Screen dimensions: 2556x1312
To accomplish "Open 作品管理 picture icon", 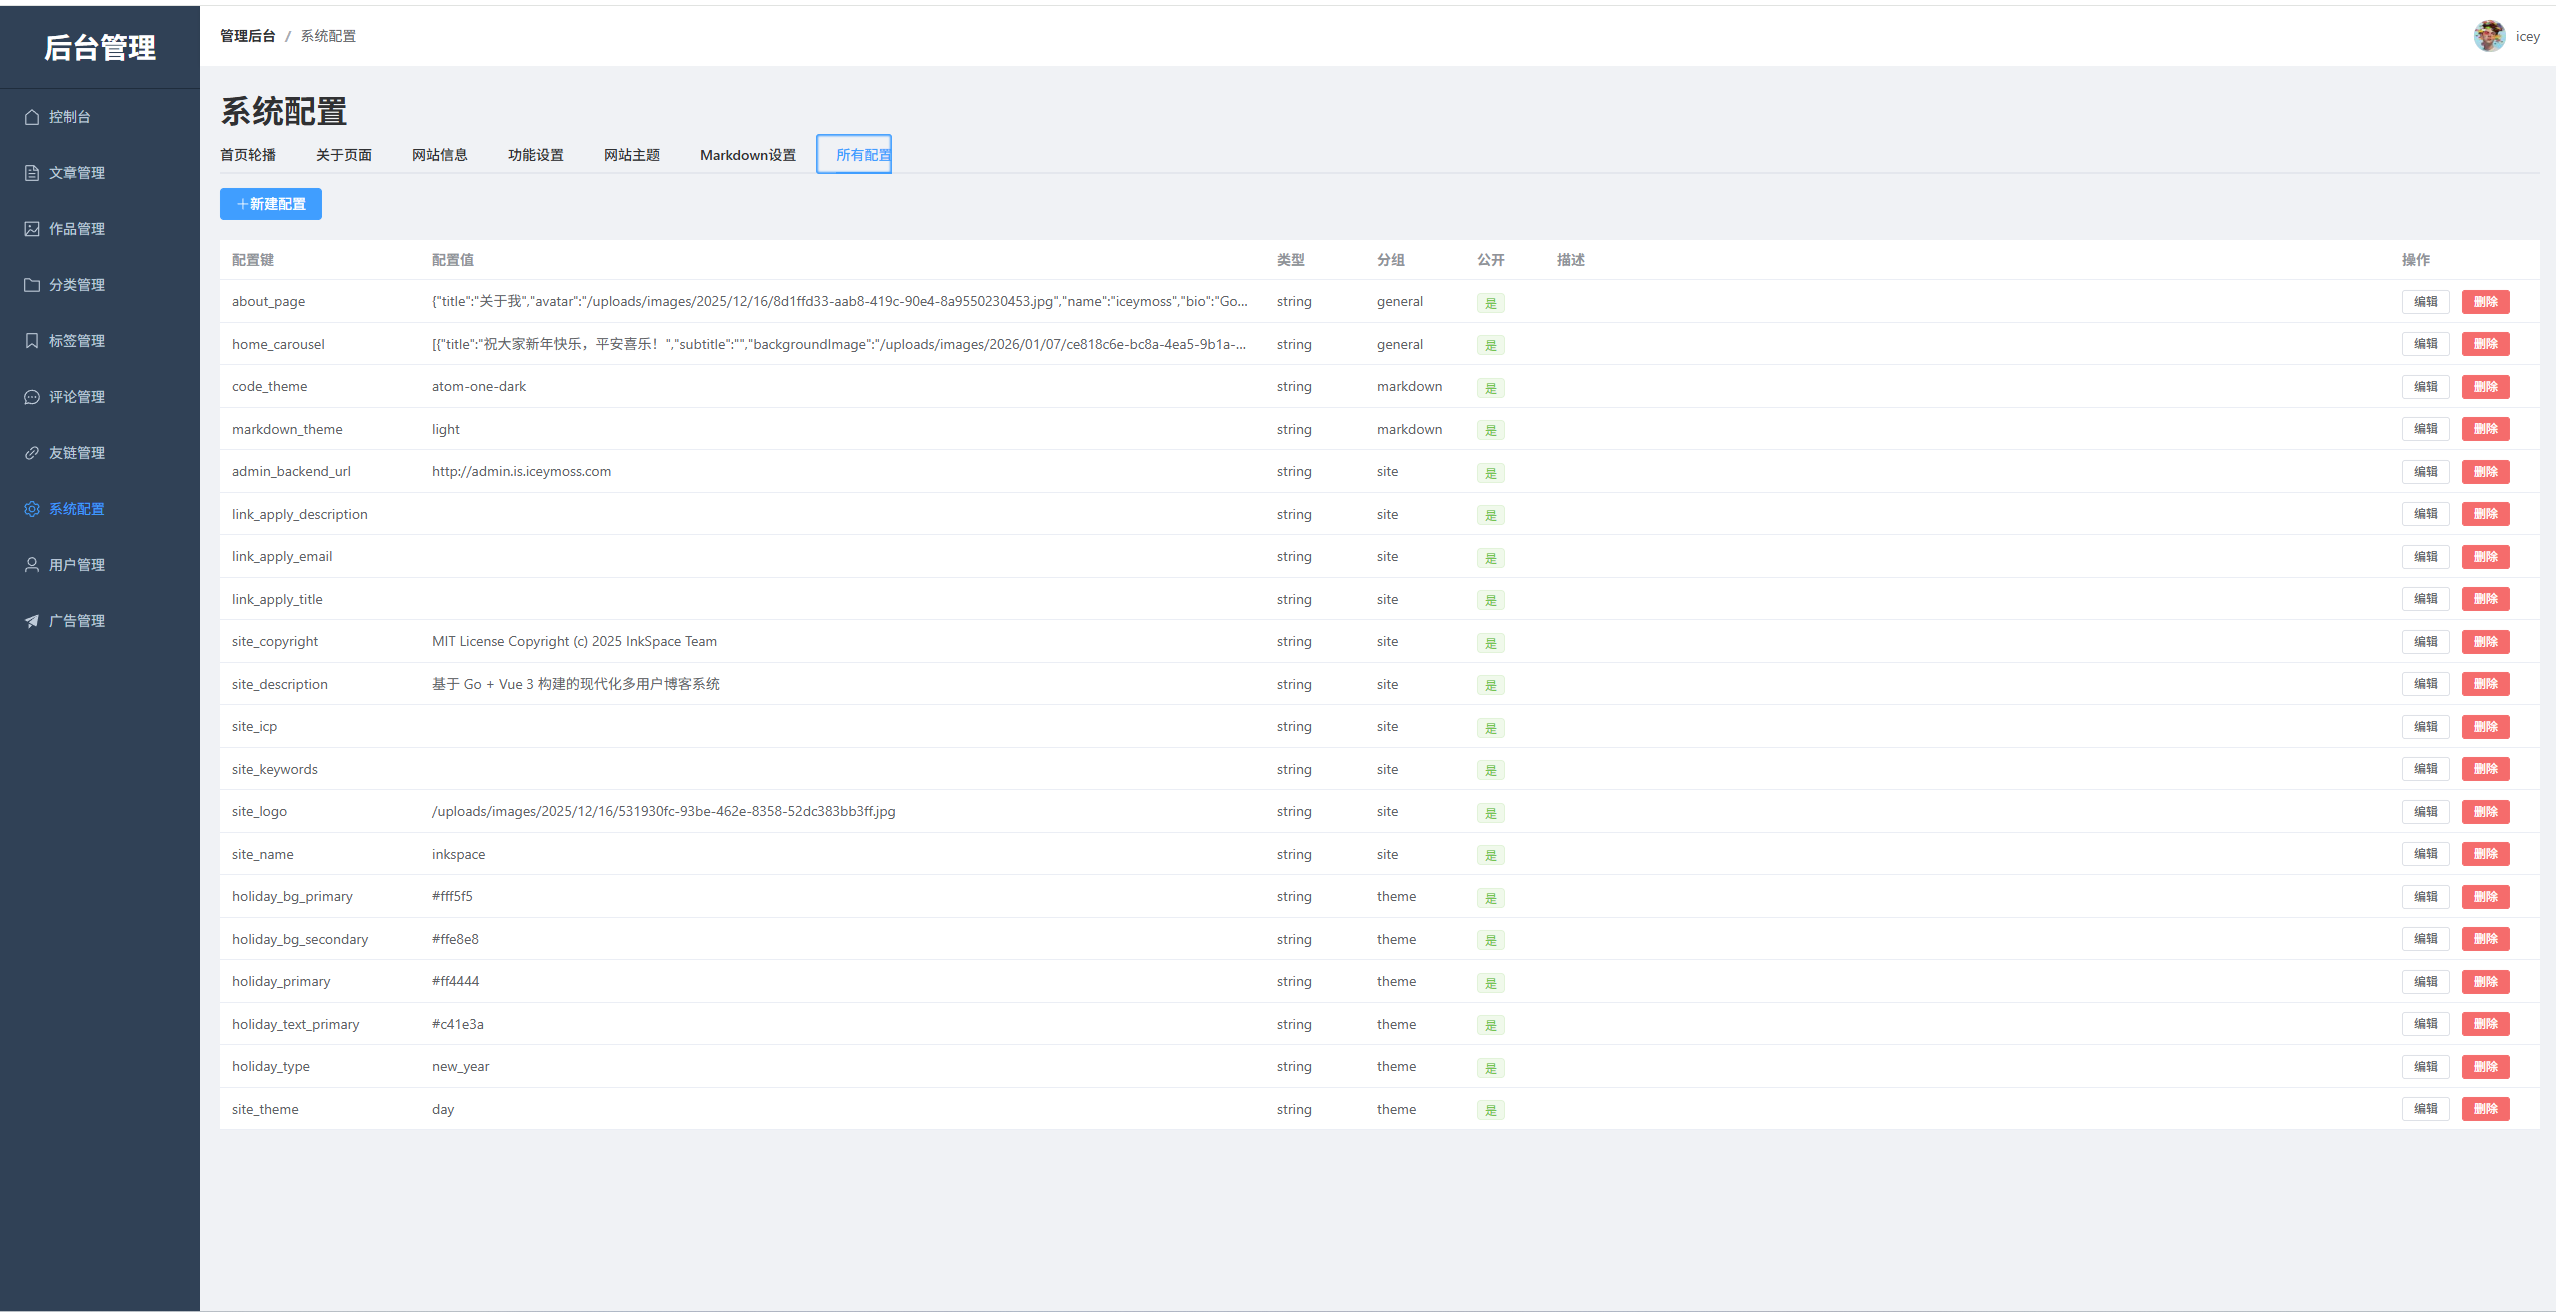I will click(32, 229).
